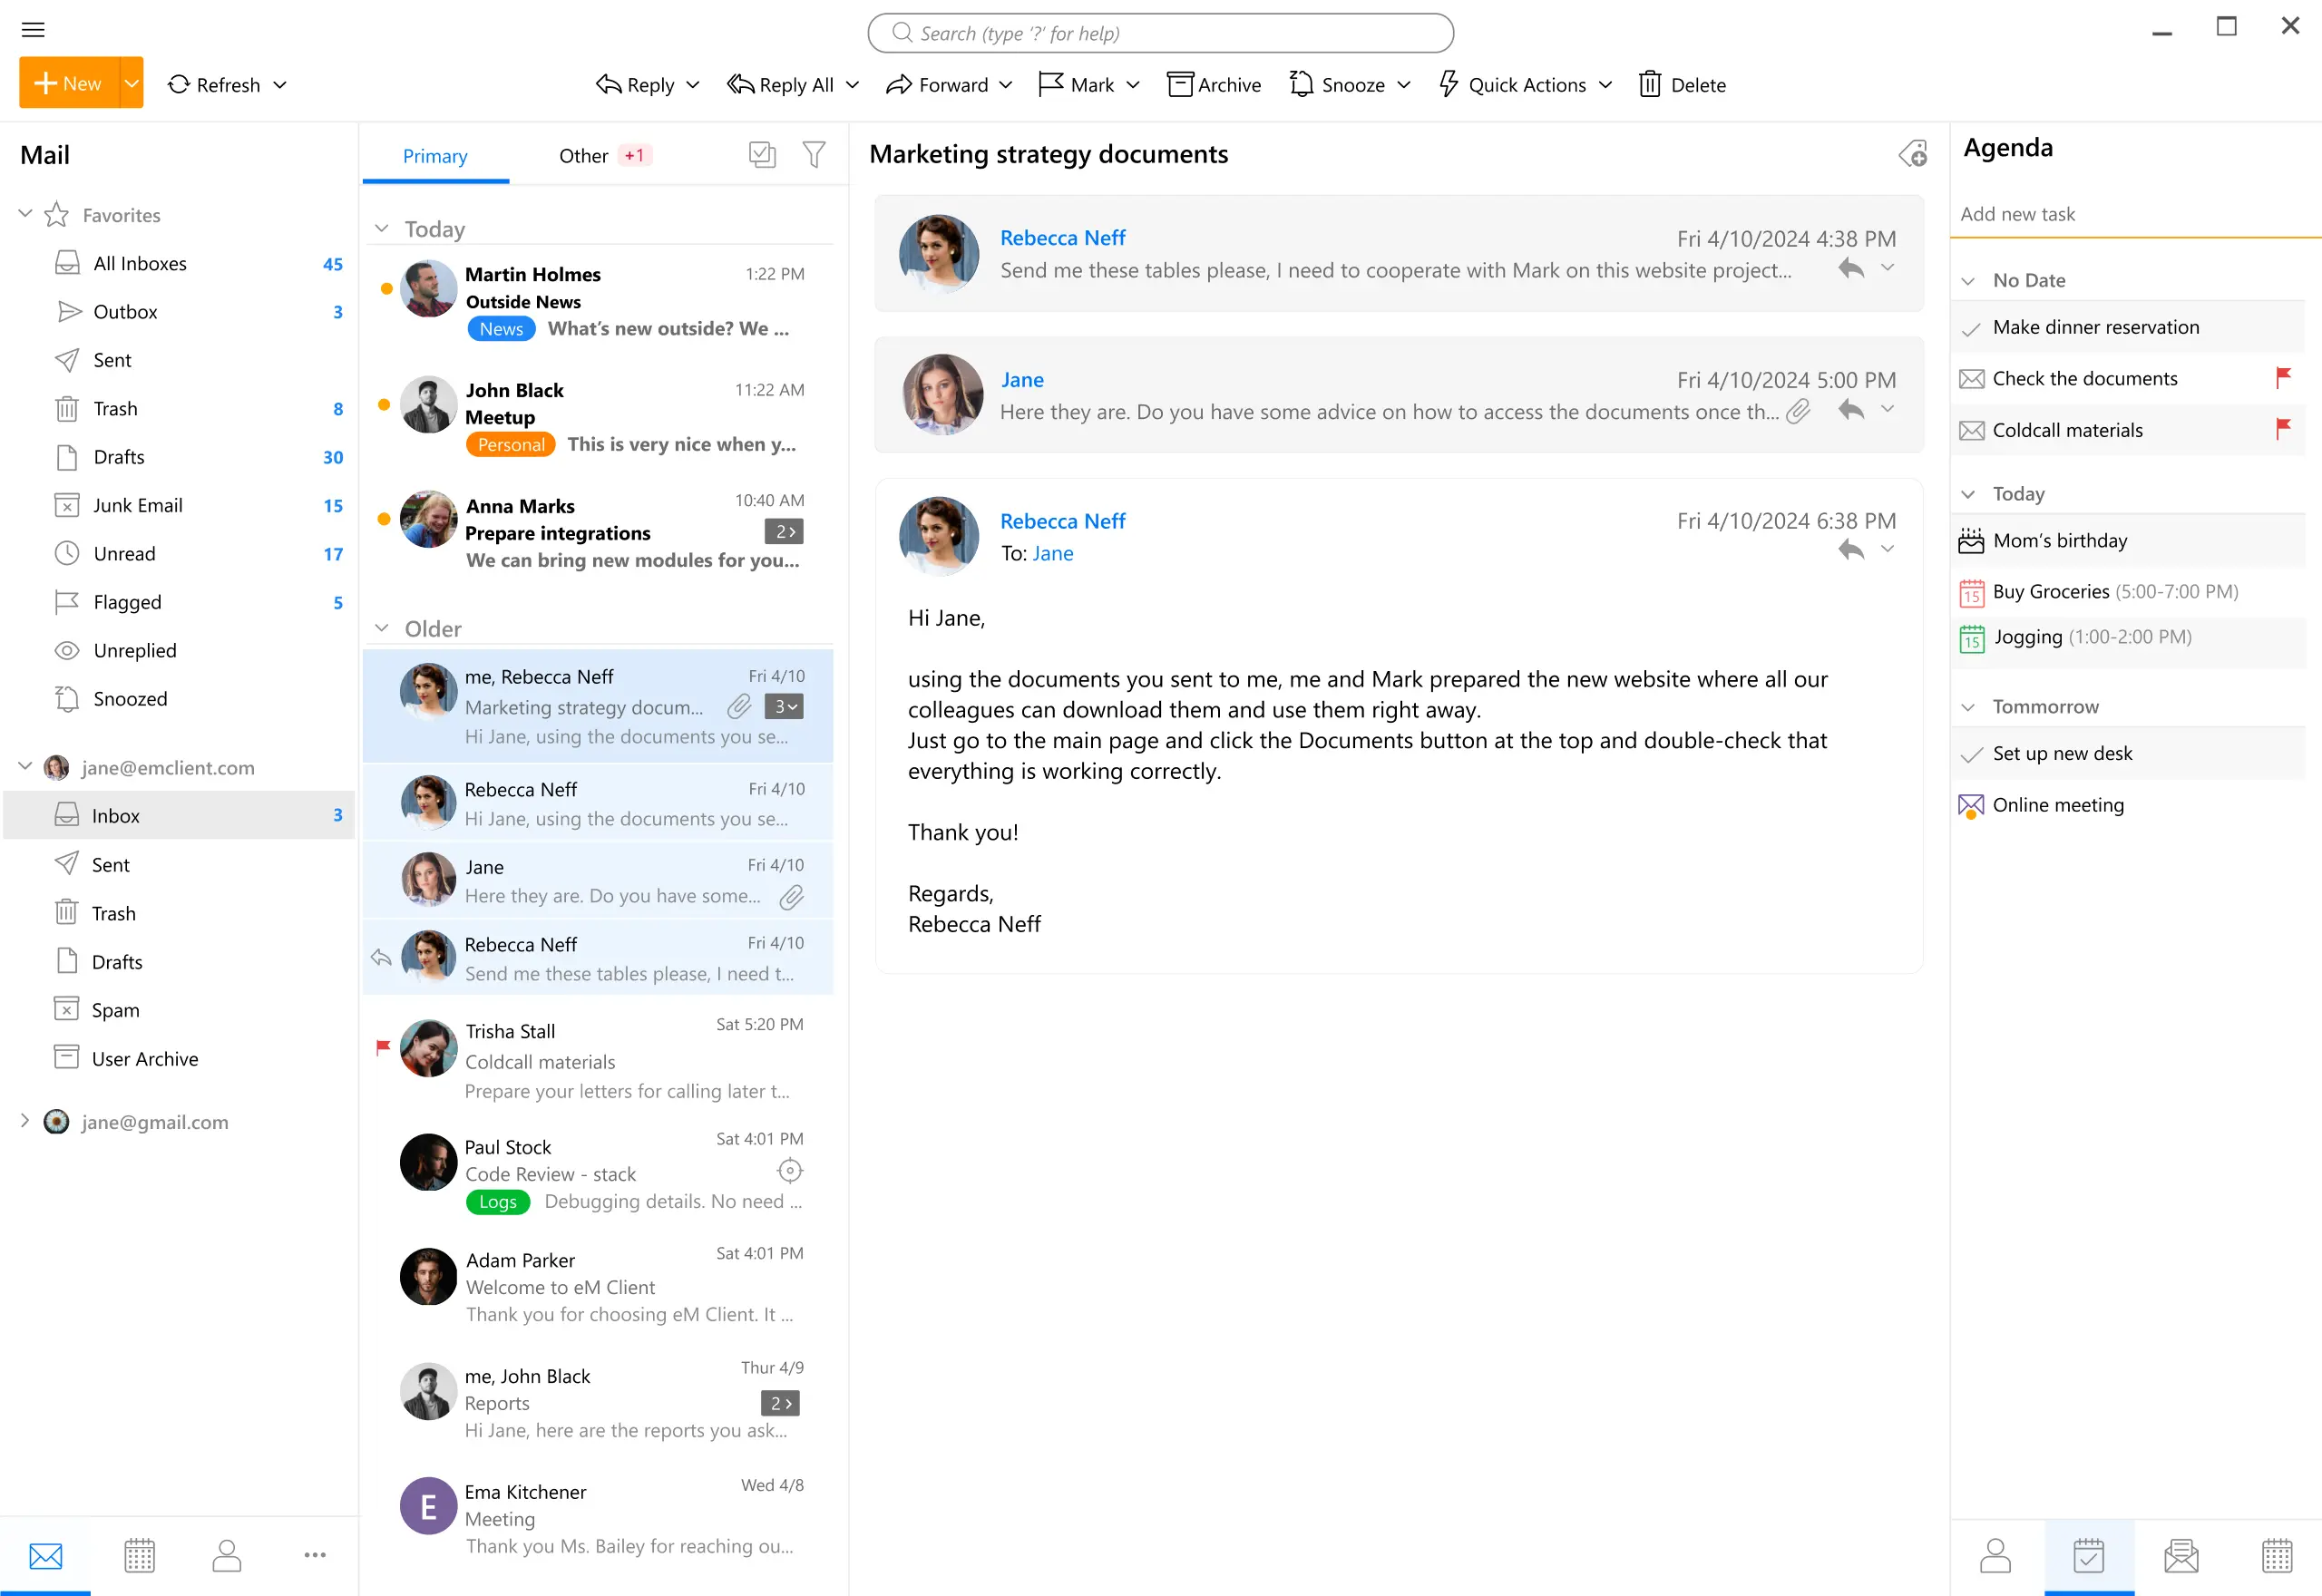This screenshot has width=2322, height=1596.
Task: Refresh the mailbox
Action: point(215,84)
